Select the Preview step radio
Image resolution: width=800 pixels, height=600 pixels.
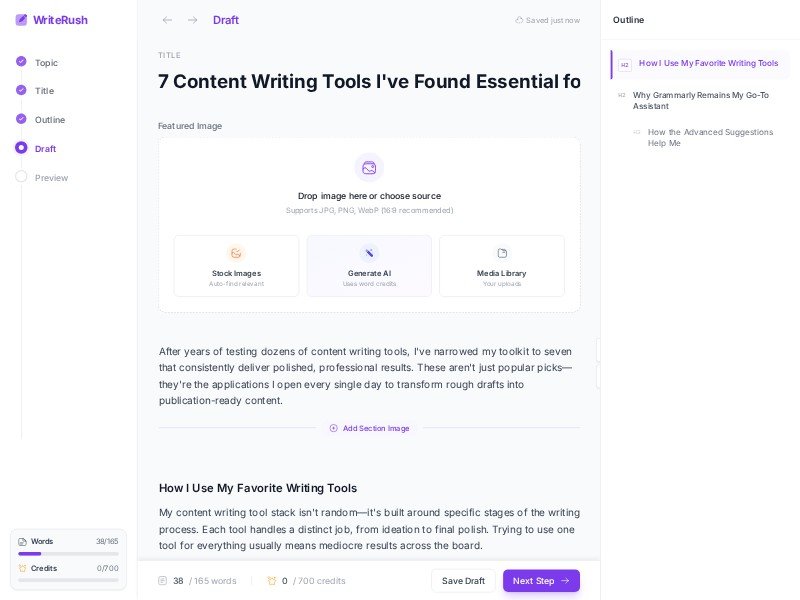(21, 178)
